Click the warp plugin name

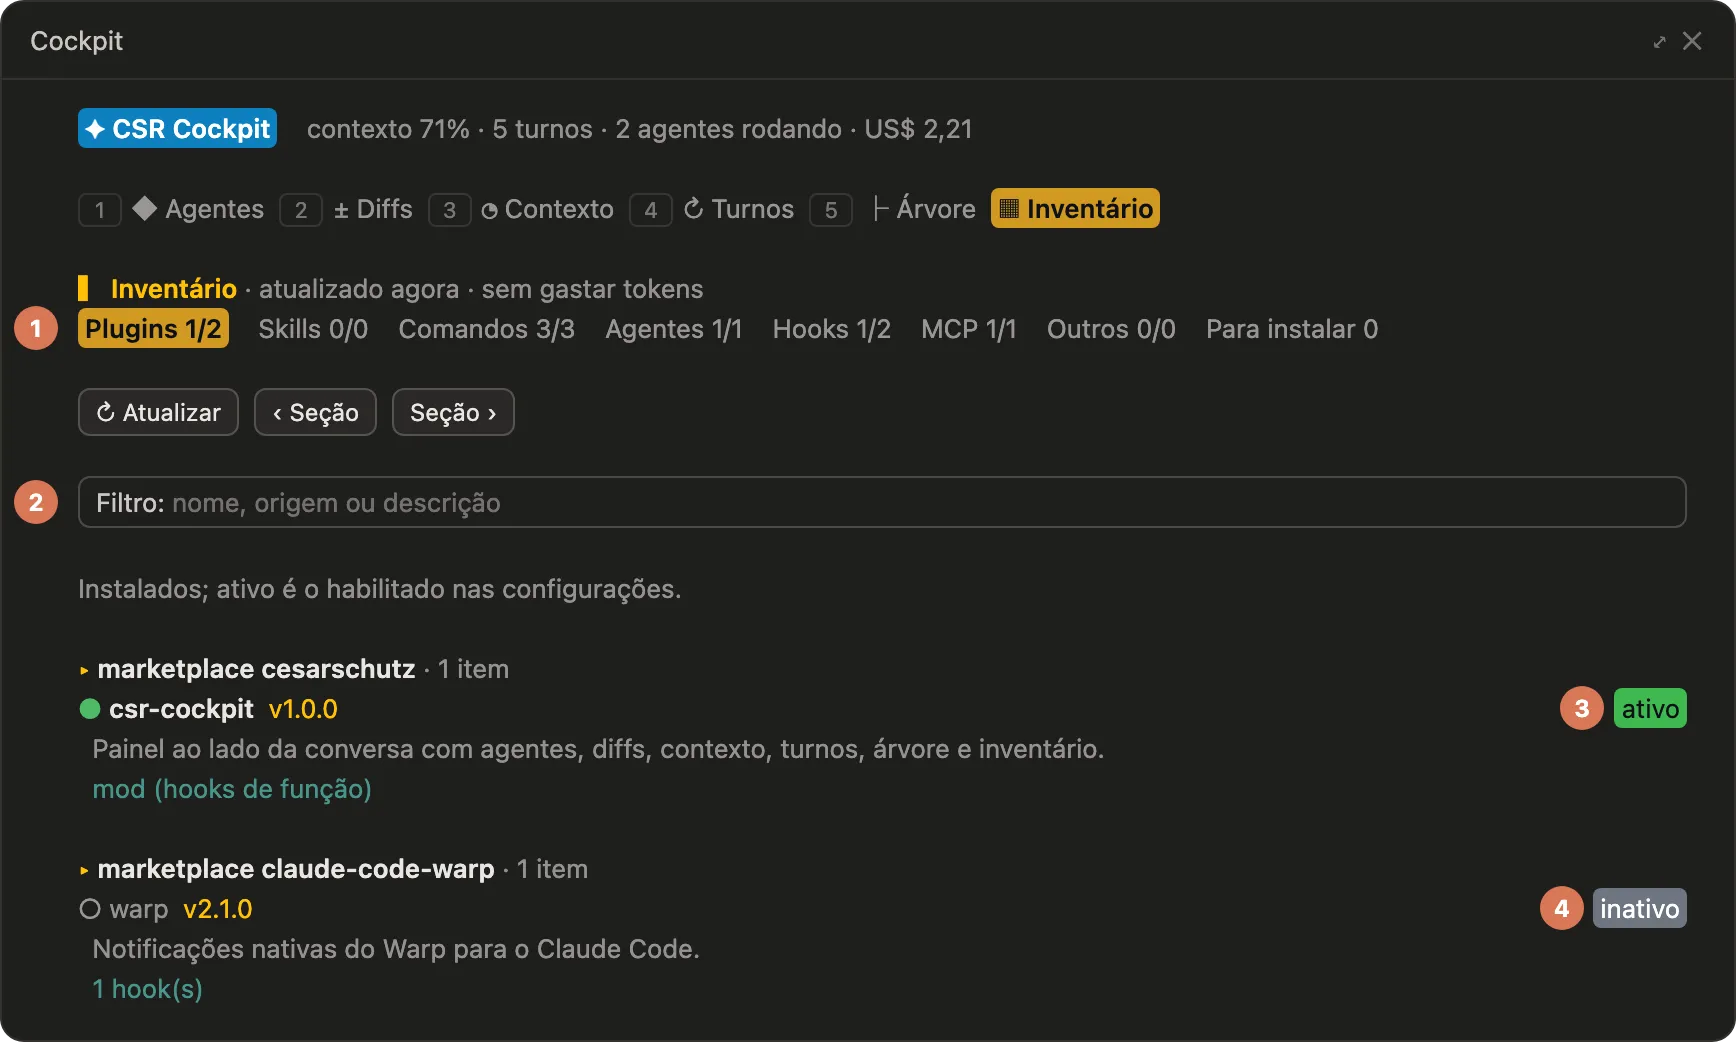[x=139, y=909]
